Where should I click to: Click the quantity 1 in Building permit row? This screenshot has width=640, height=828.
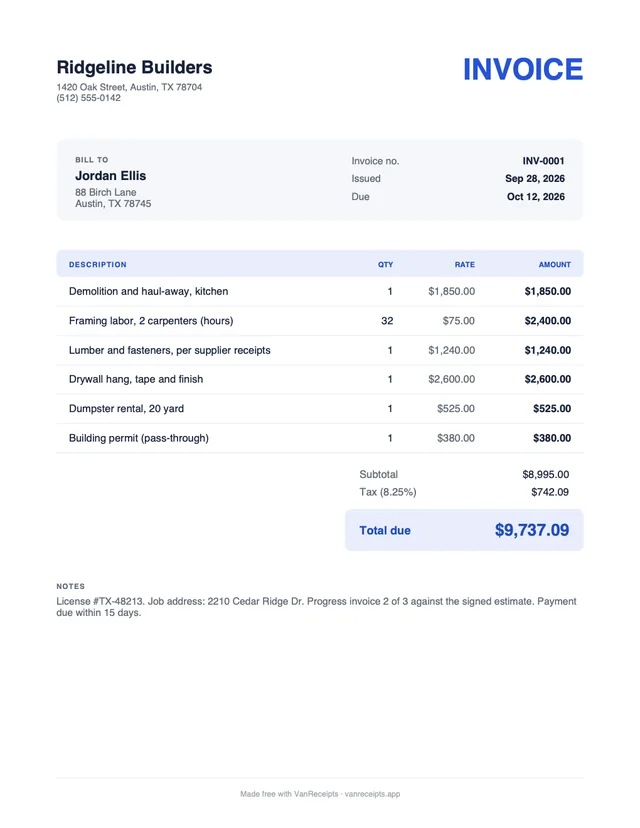tap(390, 438)
